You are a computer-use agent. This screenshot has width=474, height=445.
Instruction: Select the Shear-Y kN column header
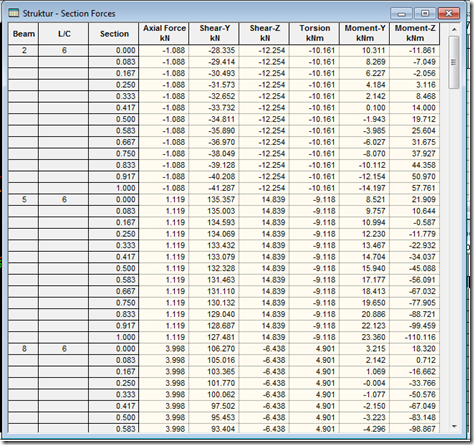pos(214,33)
